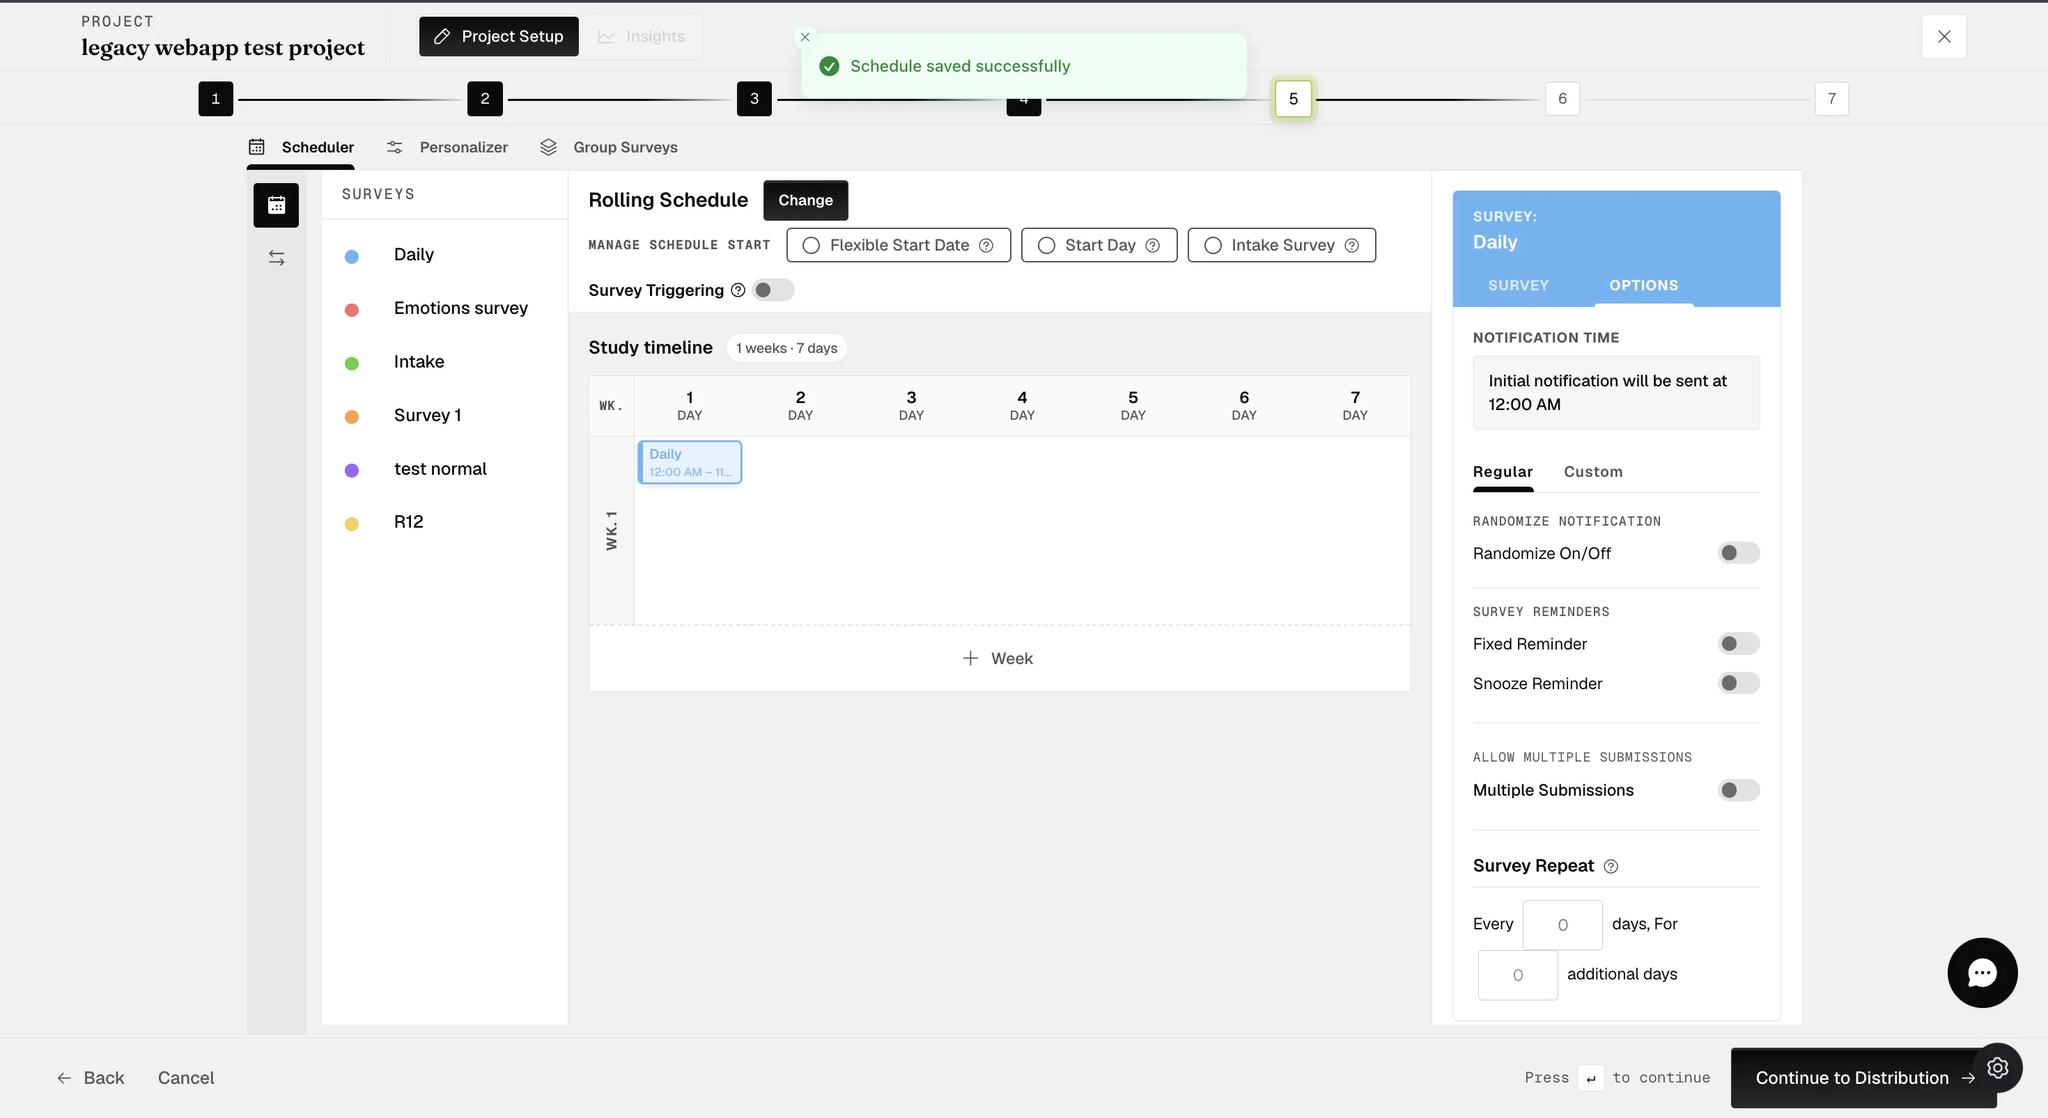Click the Survey Repeat help icon
The image size is (2048, 1118).
pos(1610,867)
